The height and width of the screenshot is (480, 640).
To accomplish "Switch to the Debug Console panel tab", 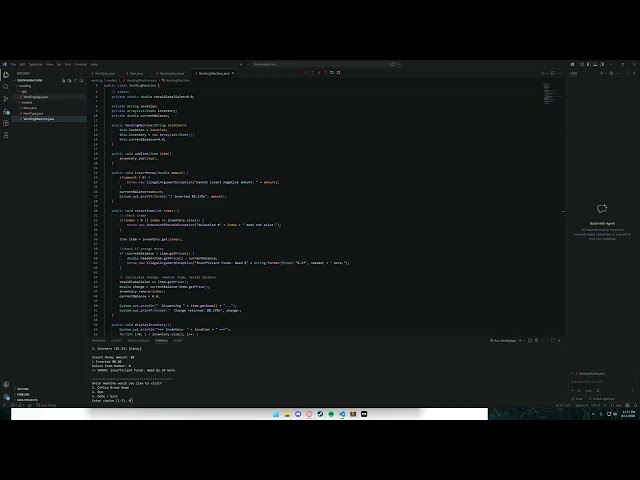I will [x=138, y=341].
